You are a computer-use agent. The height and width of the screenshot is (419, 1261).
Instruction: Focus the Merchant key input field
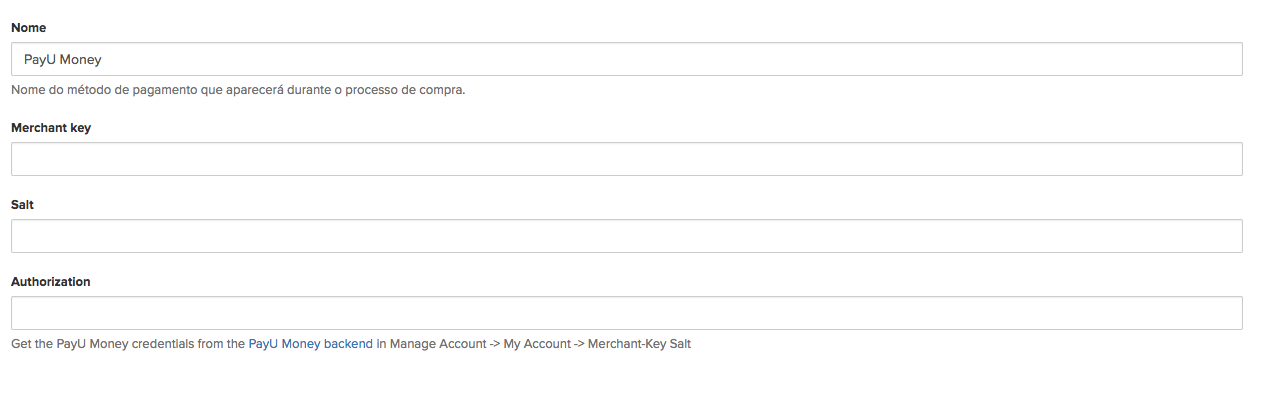click(x=626, y=159)
